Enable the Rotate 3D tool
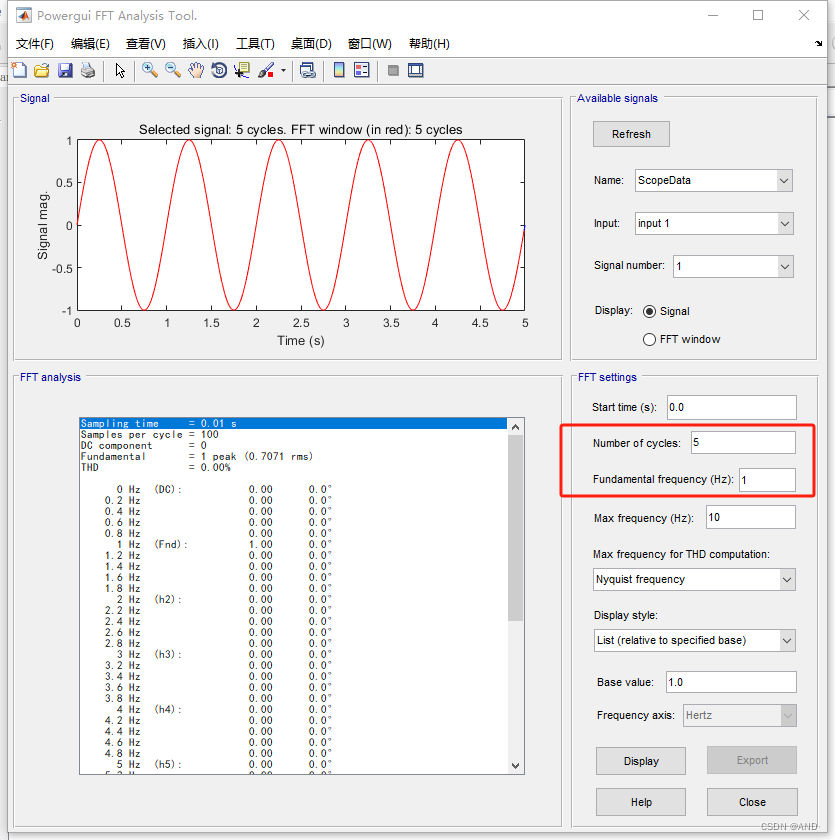Screen dimensions: 835x840 pyautogui.click(x=219, y=70)
